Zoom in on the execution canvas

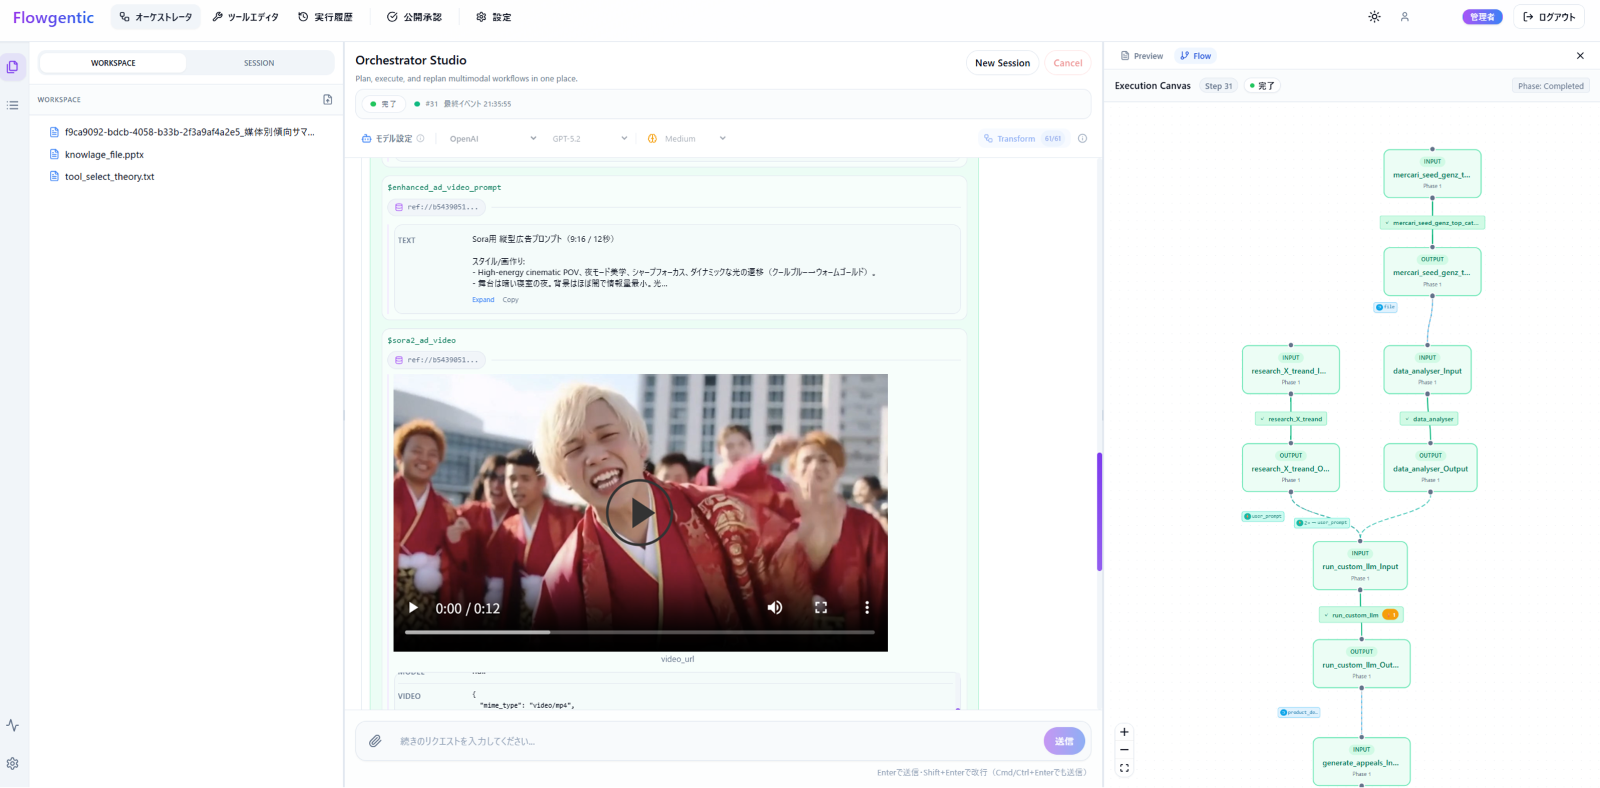1124,732
